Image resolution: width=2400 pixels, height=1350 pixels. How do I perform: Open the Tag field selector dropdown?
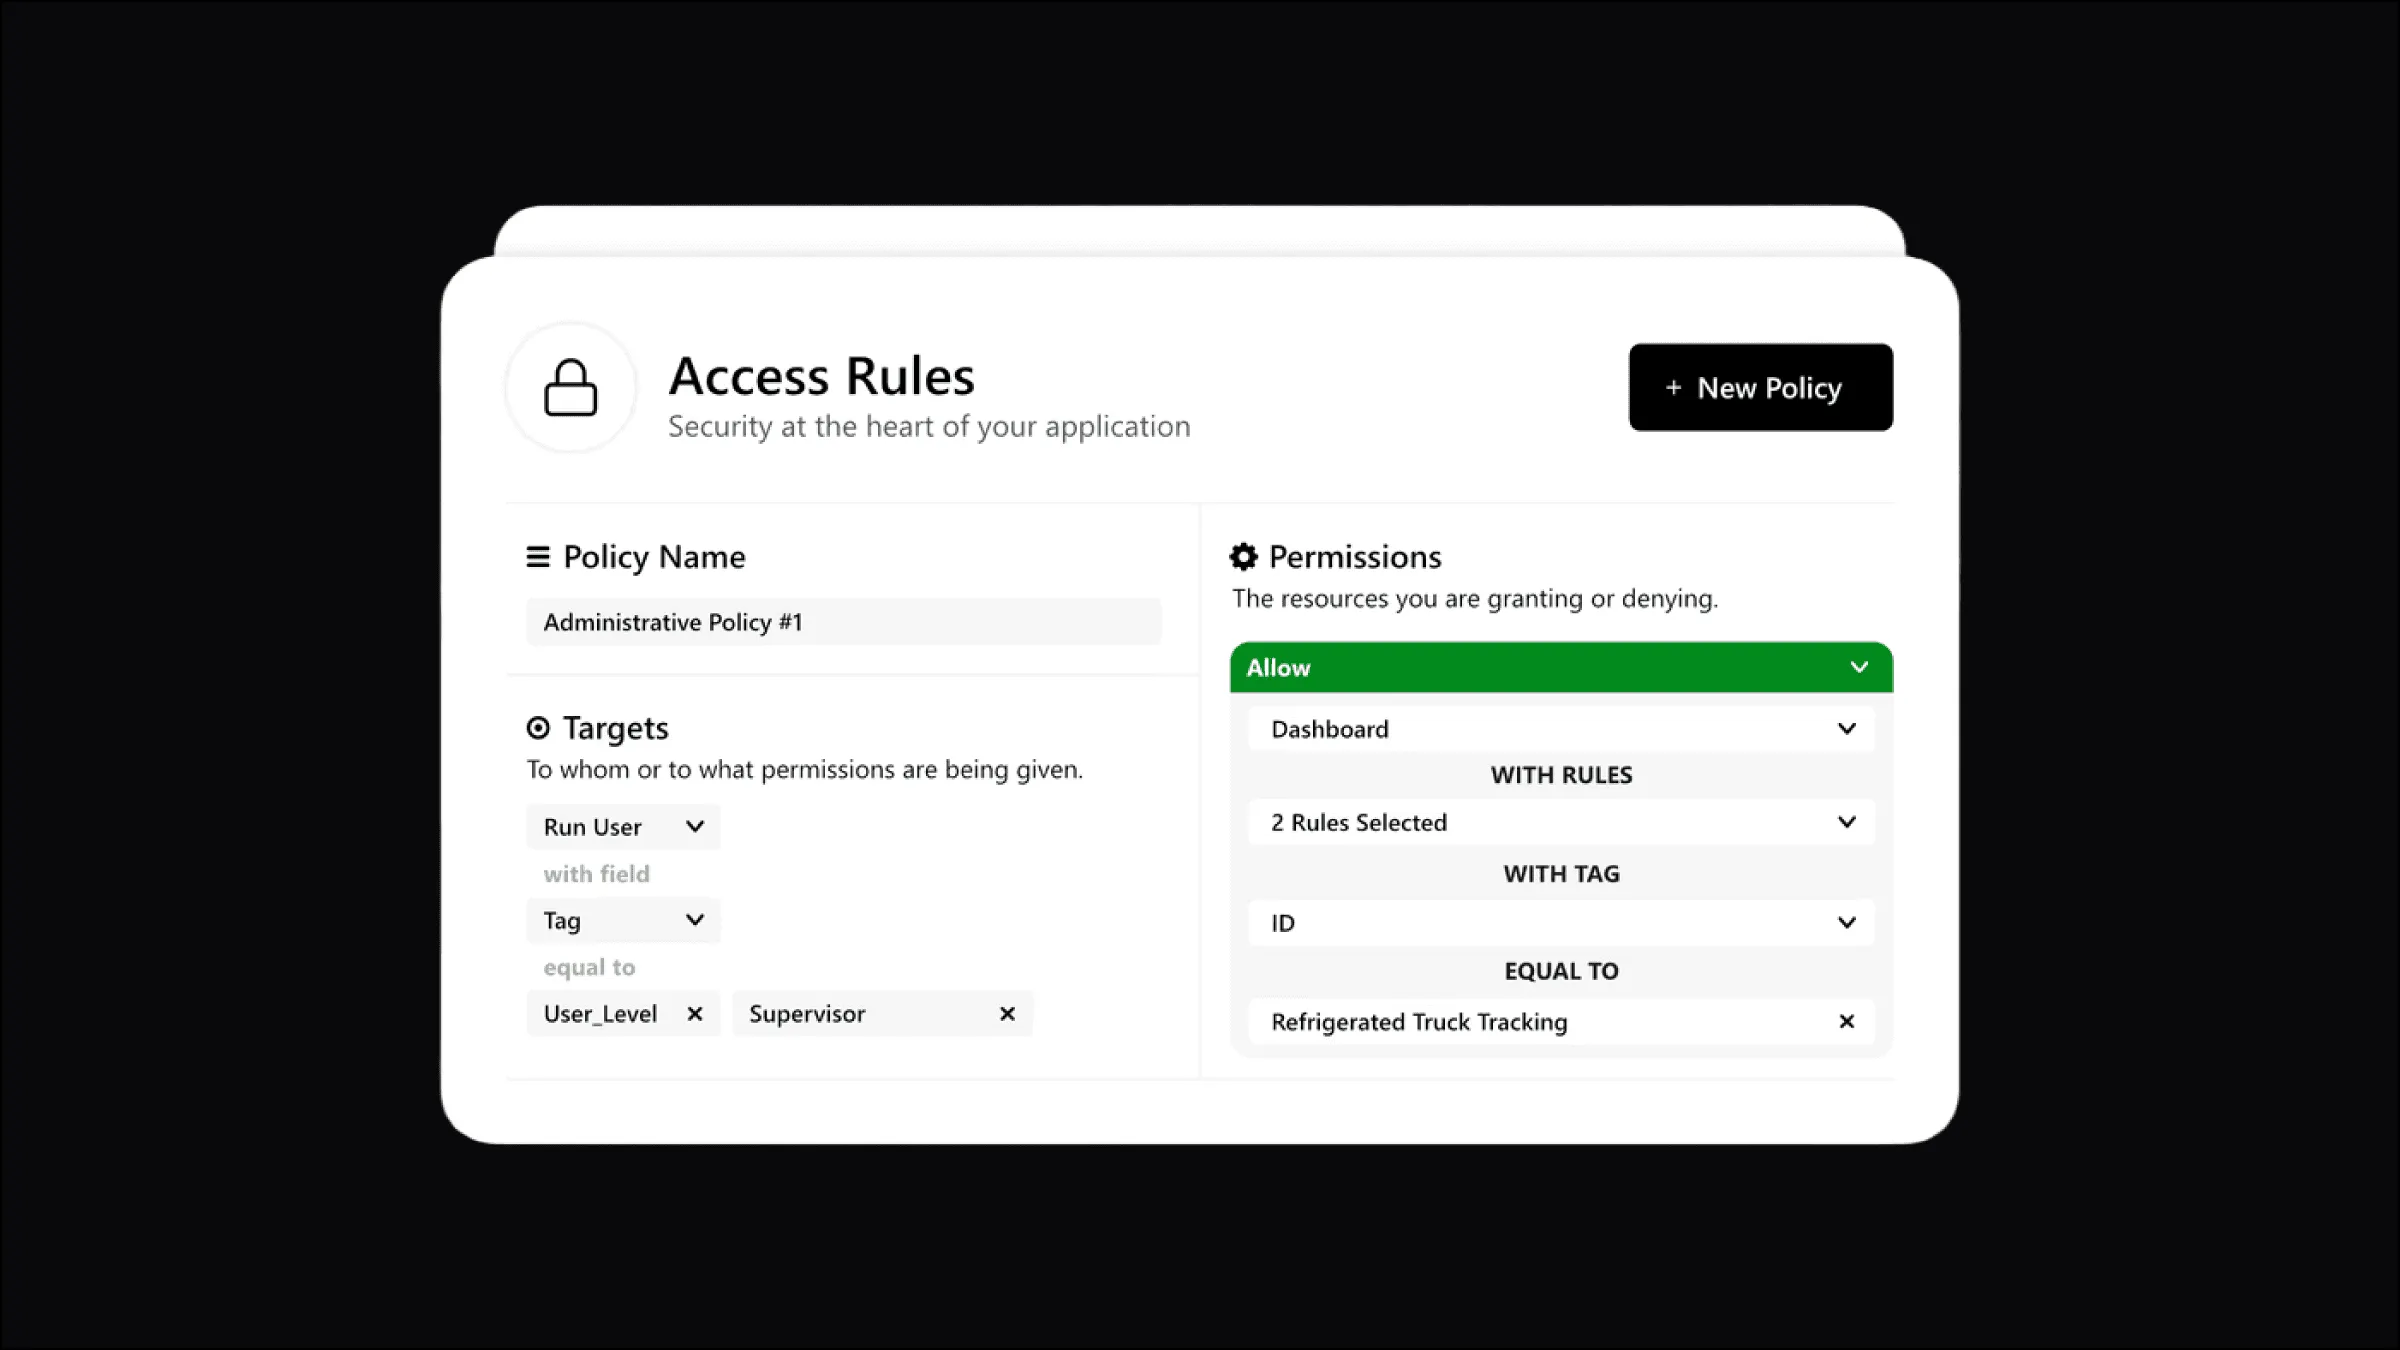pos(695,920)
